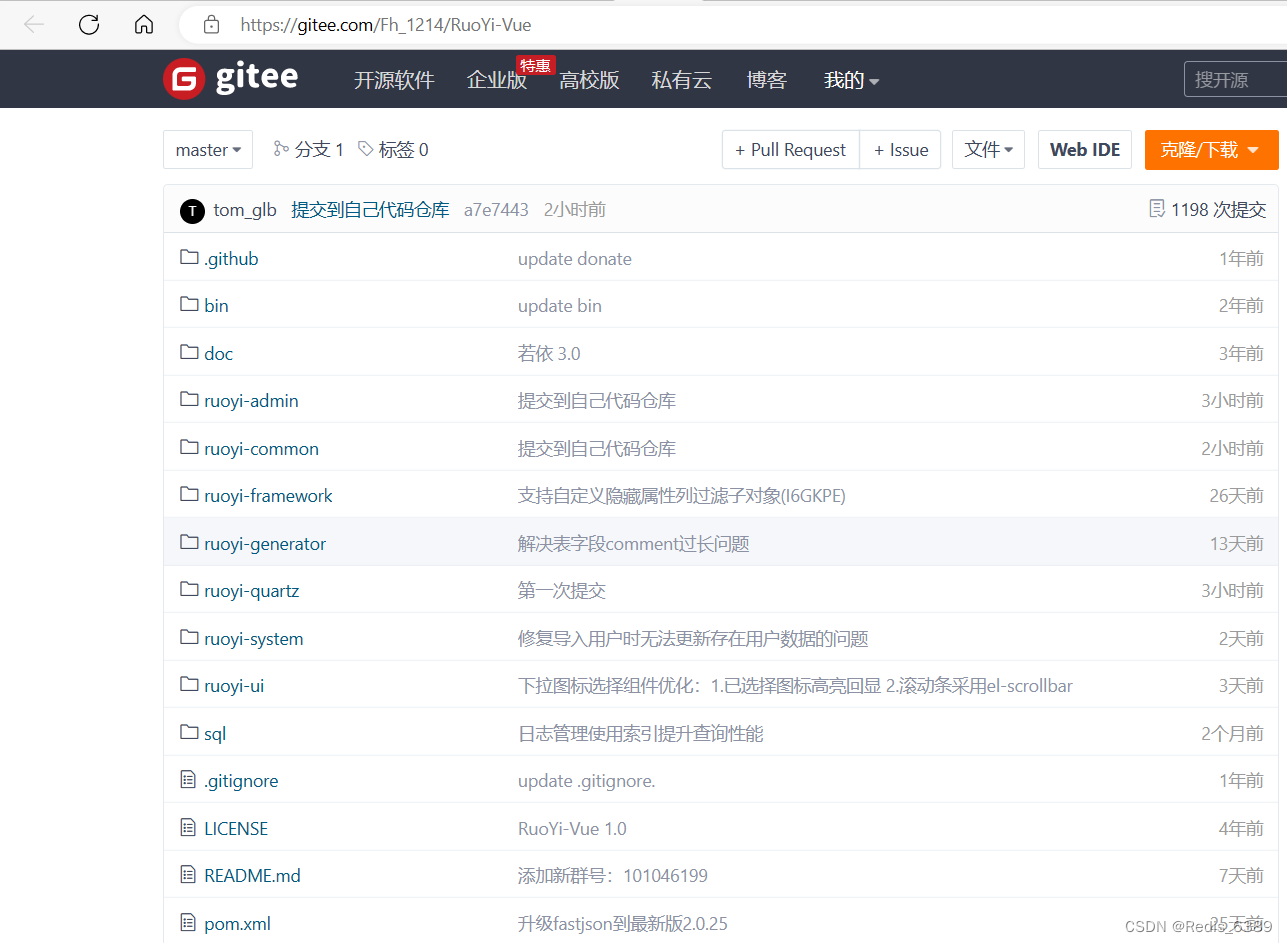Open 企业版 in the top navigation
Screen dimensions: 1287x943
tap(497, 80)
